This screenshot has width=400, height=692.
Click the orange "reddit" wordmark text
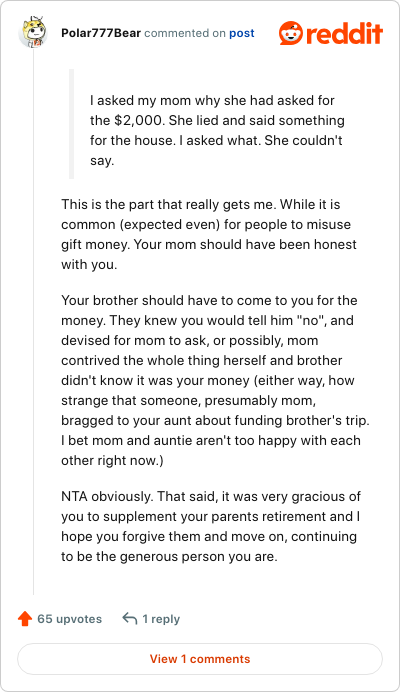pos(344,34)
